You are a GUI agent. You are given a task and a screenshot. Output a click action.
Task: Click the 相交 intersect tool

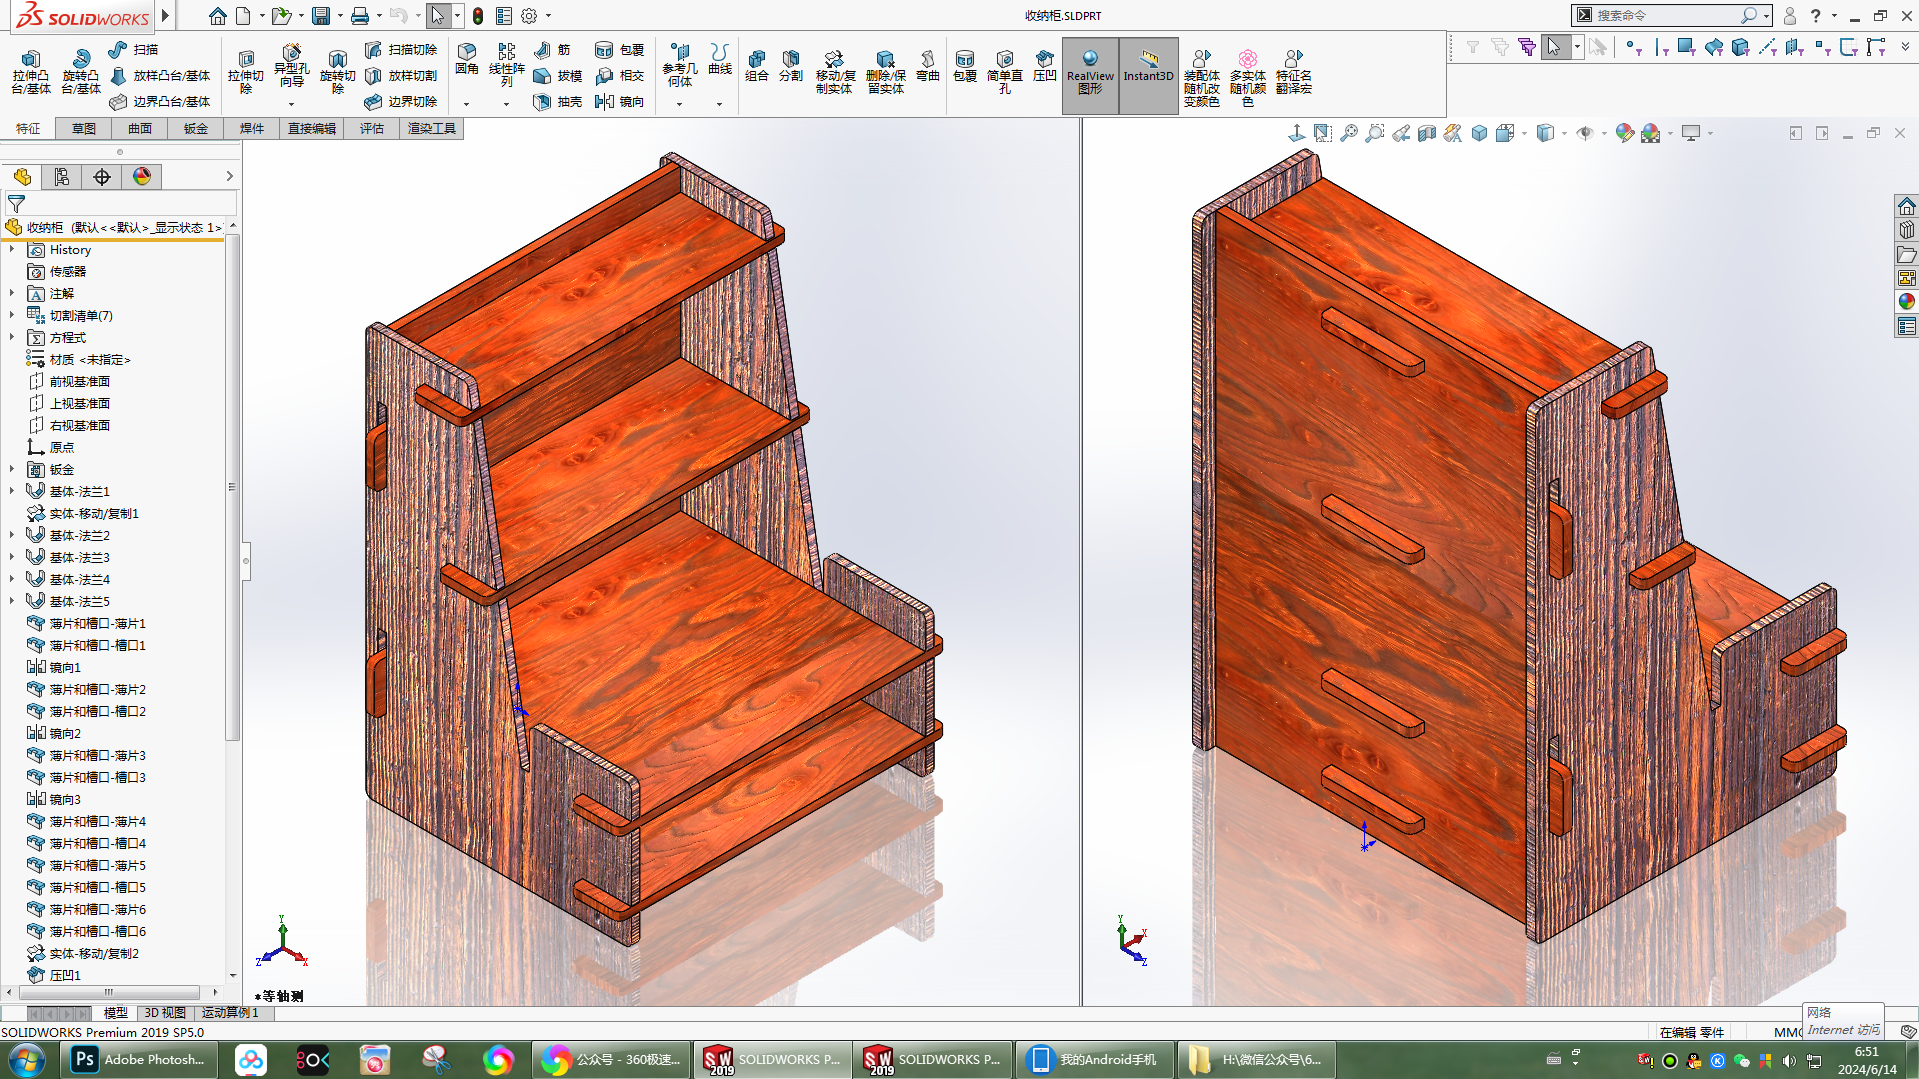pyautogui.click(x=619, y=75)
